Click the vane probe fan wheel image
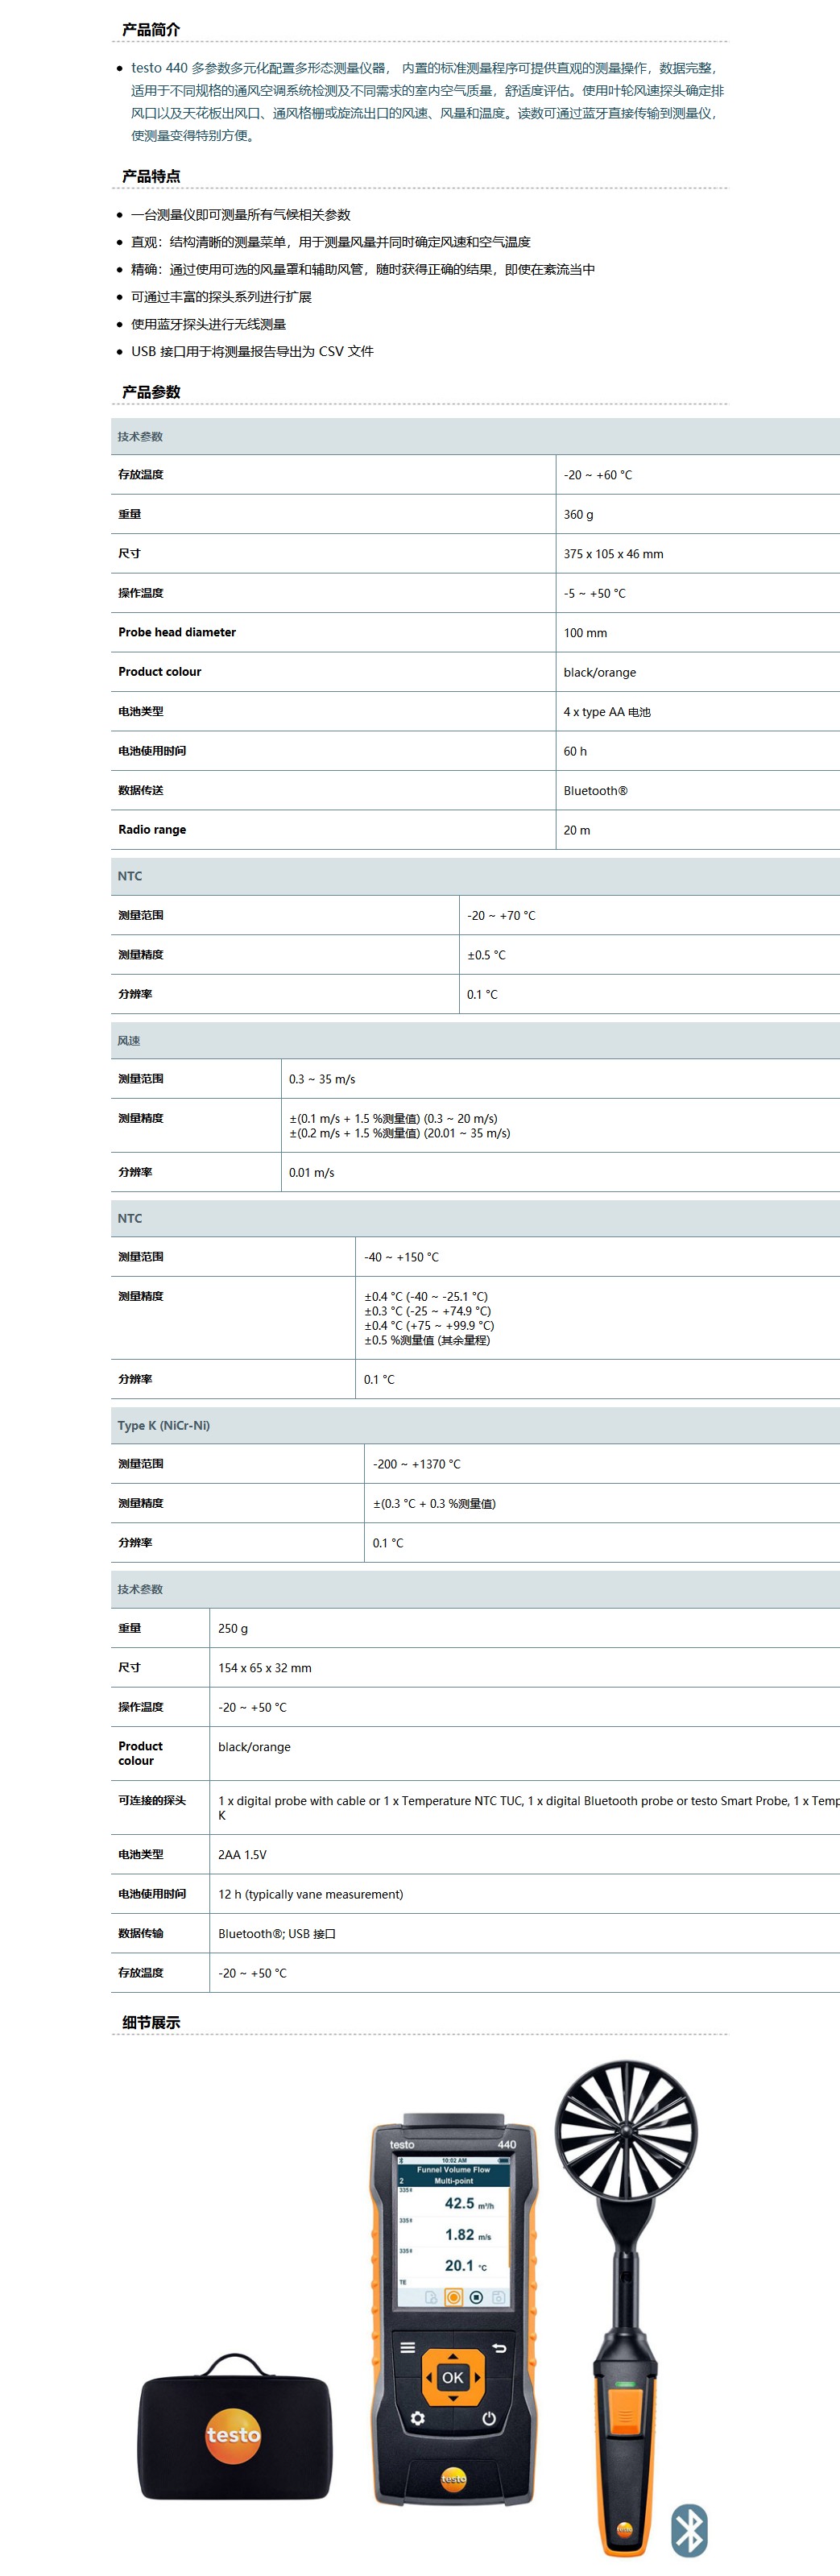The height and width of the screenshot is (2576, 840). pyautogui.click(x=626, y=2130)
